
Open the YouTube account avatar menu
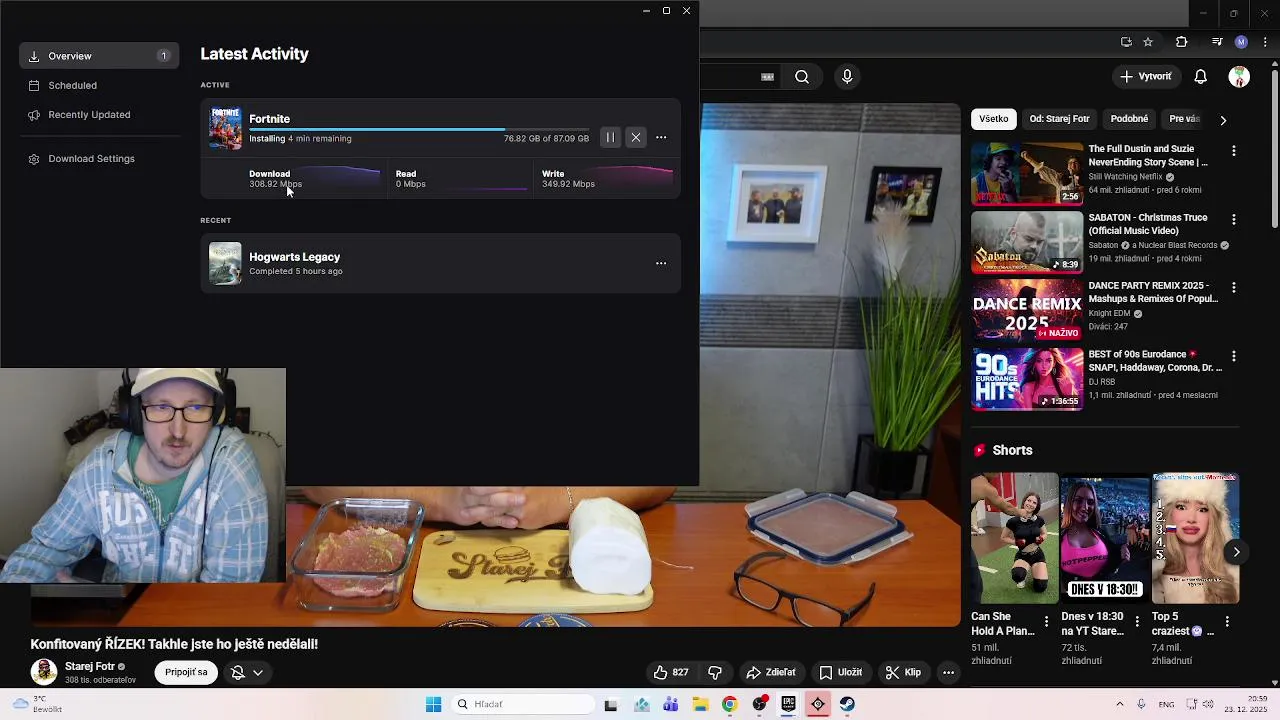(x=1239, y=77)
